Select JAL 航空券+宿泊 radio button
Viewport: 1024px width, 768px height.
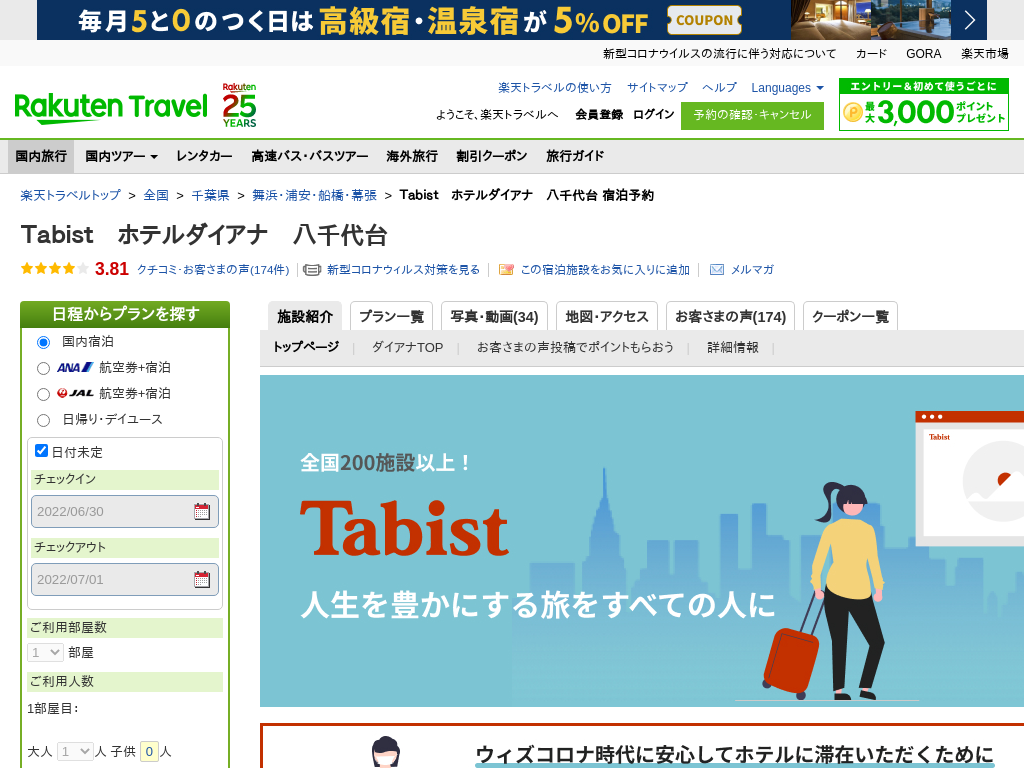(x=43, y=394)
